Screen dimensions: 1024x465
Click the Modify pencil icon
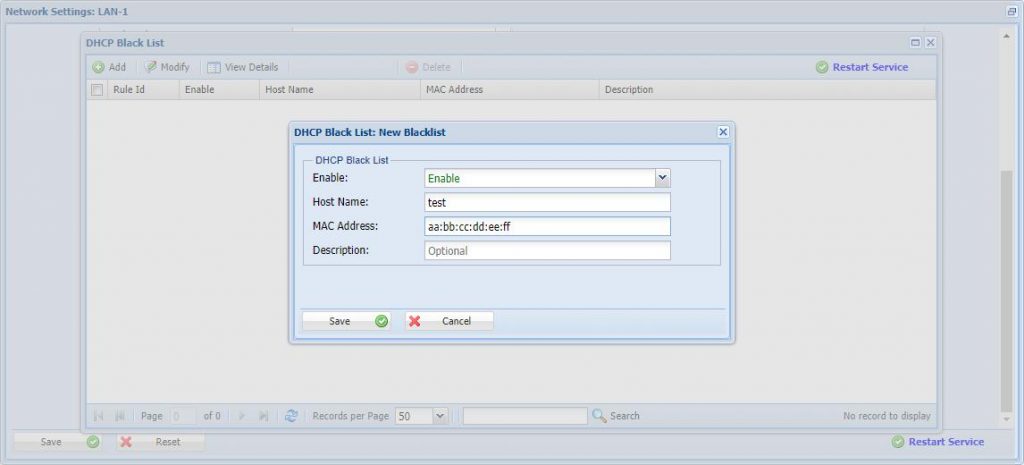pyautogui.click(x=151, y=67)
